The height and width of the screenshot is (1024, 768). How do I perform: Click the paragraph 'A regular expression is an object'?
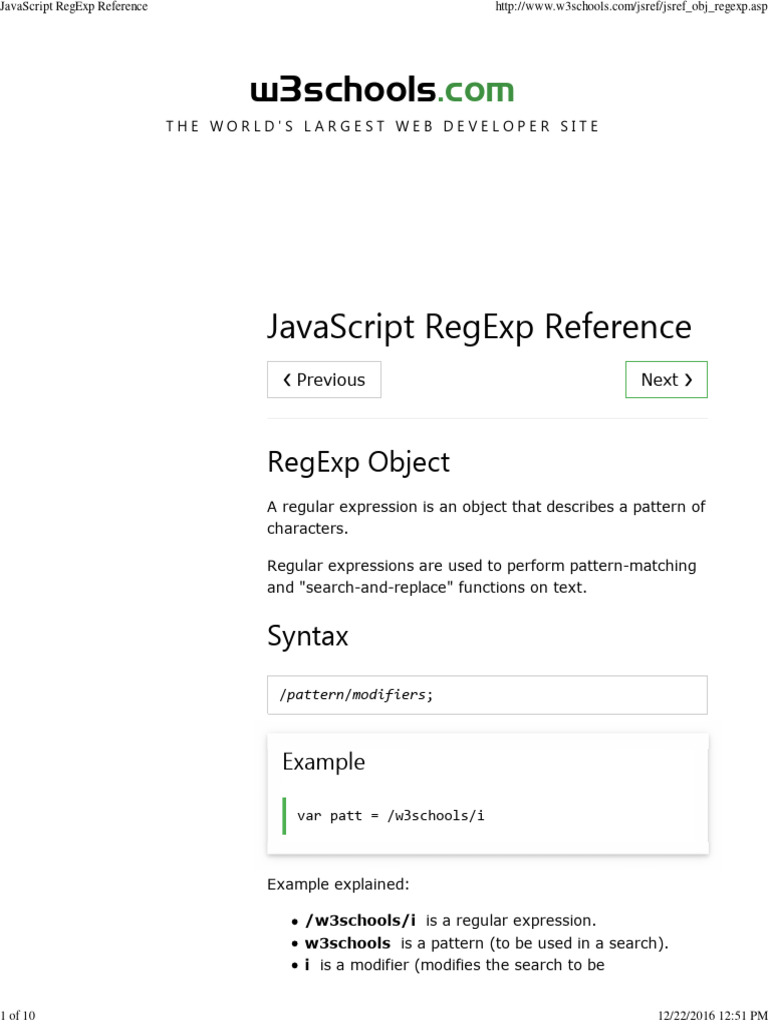(487, 517)
